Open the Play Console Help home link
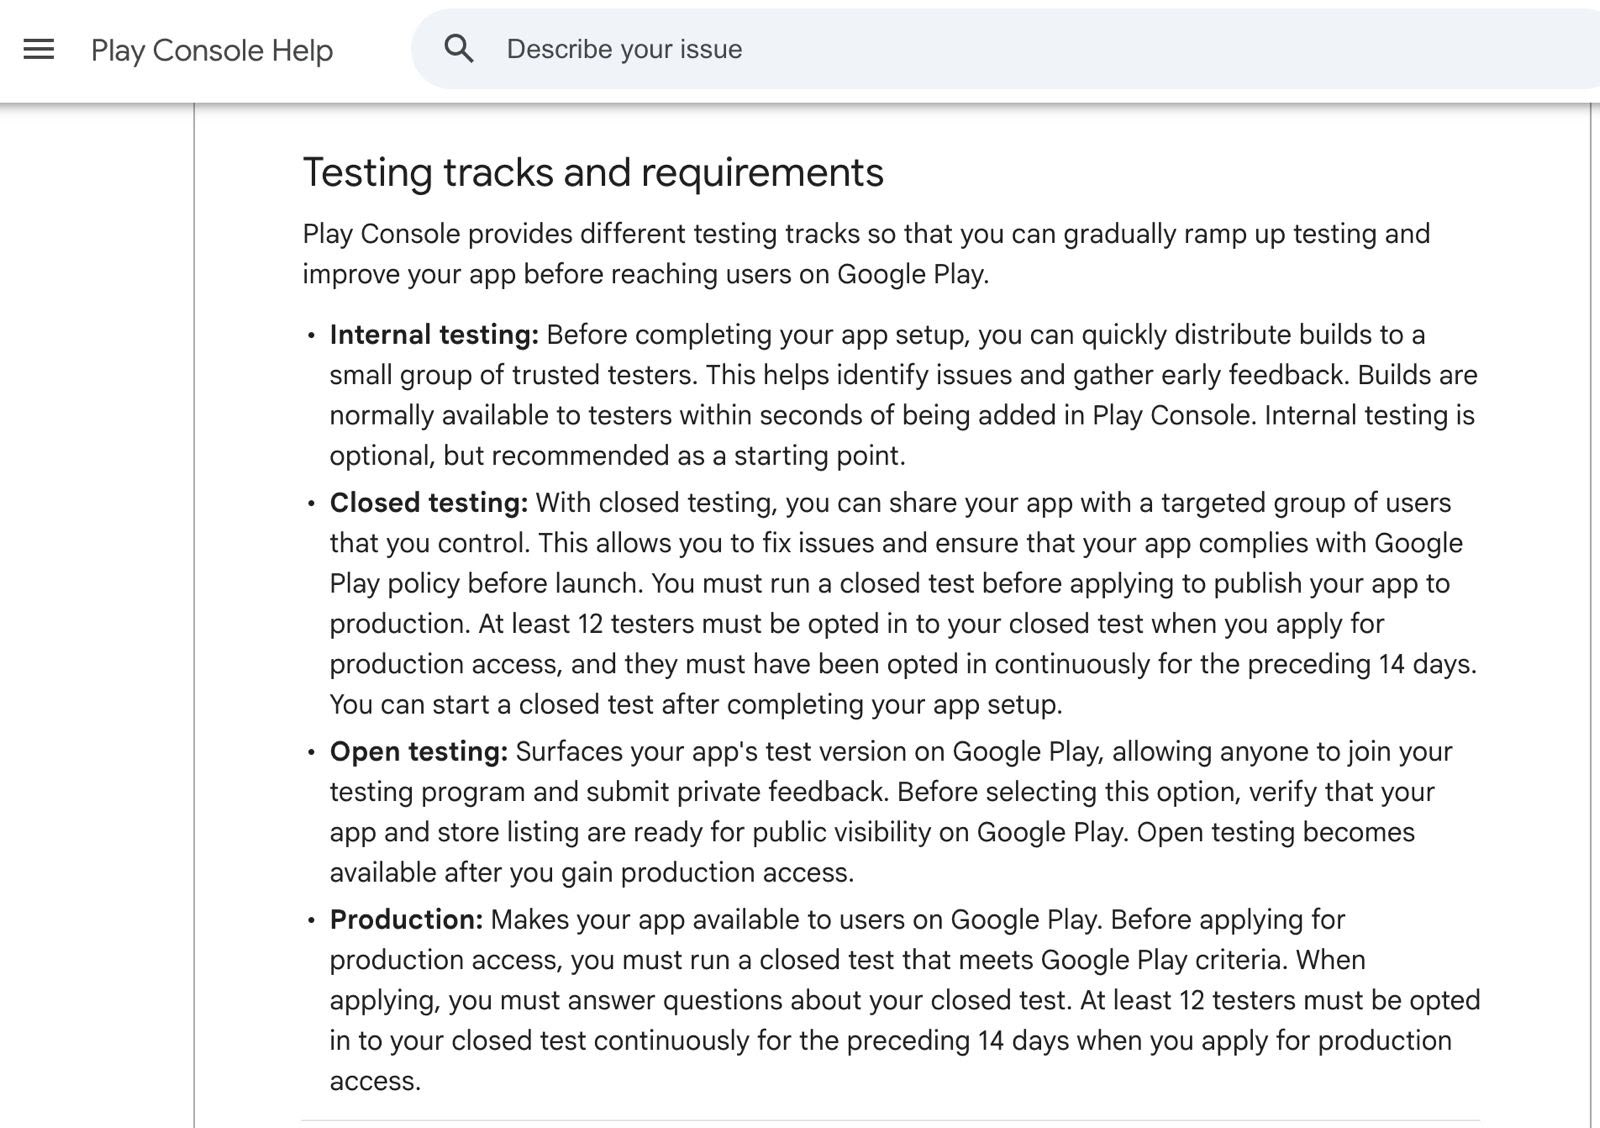 click(x=212, y=50)
